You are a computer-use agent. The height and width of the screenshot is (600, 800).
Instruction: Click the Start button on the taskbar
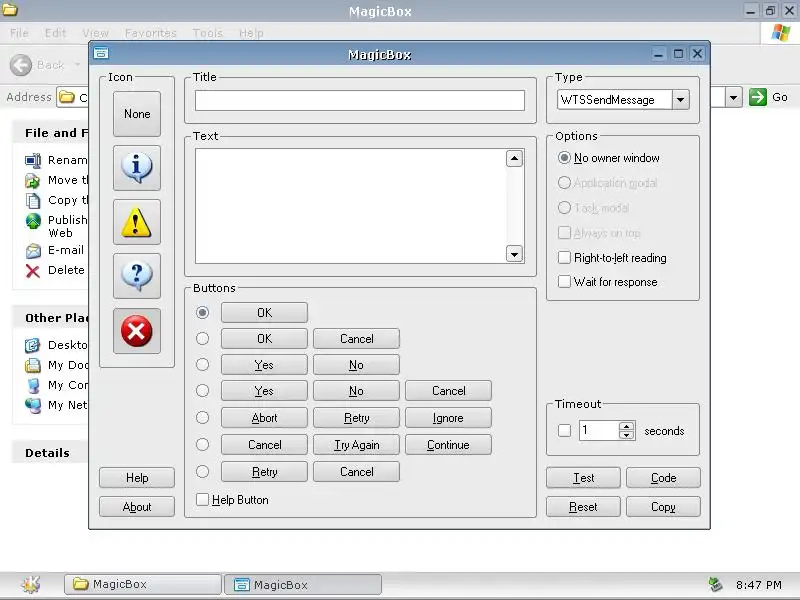pyautogui.click(x=31, y=584)
